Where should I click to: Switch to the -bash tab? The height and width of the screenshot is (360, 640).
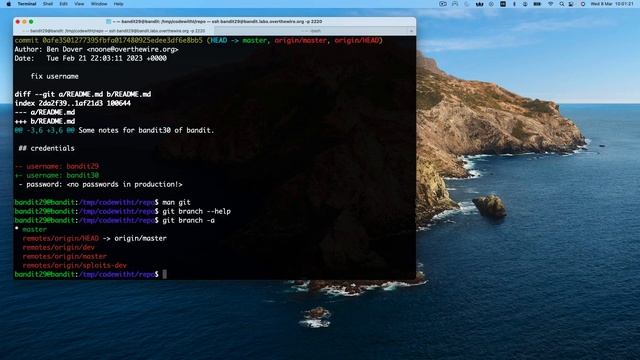coord(312,31)
